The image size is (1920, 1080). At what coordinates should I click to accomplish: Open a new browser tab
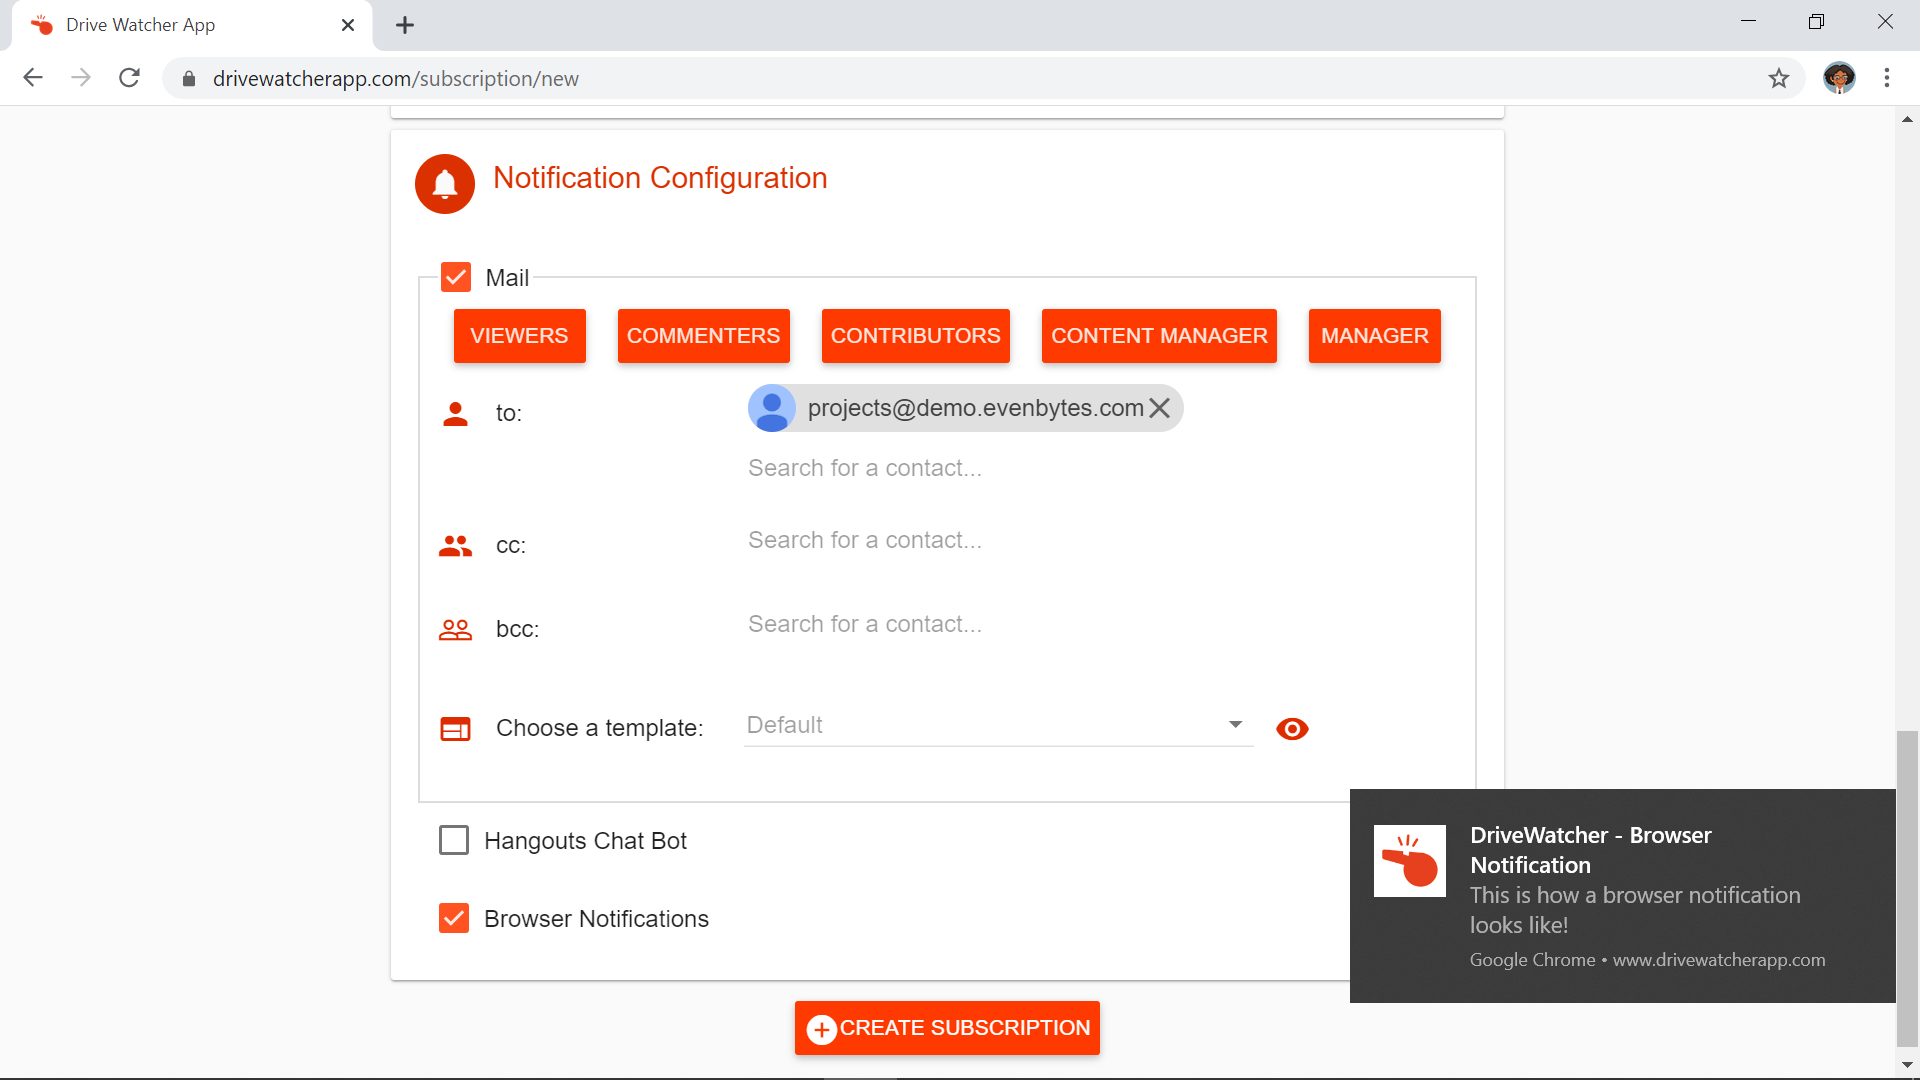405,25
